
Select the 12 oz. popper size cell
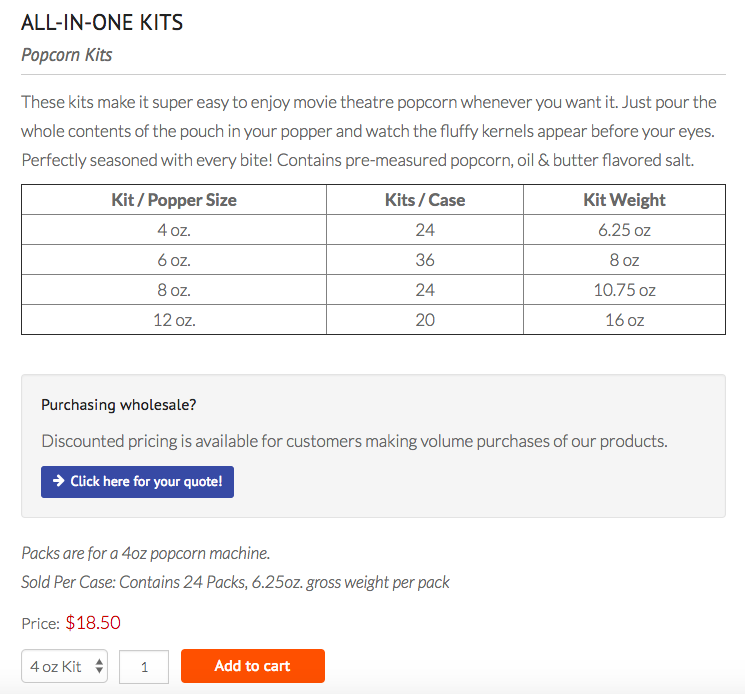(x=174, y=320)
